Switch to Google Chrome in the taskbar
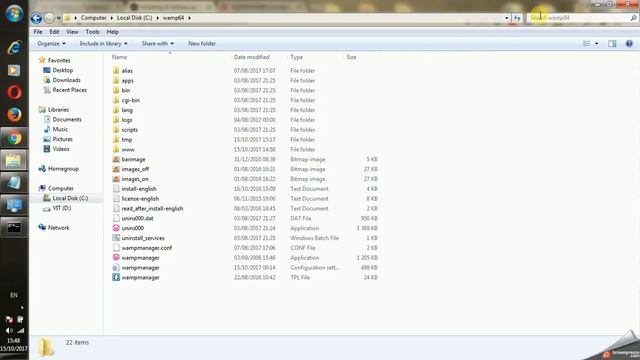This screenshot has height=360, width=640. pyautogui.click(x=14, y=138)
